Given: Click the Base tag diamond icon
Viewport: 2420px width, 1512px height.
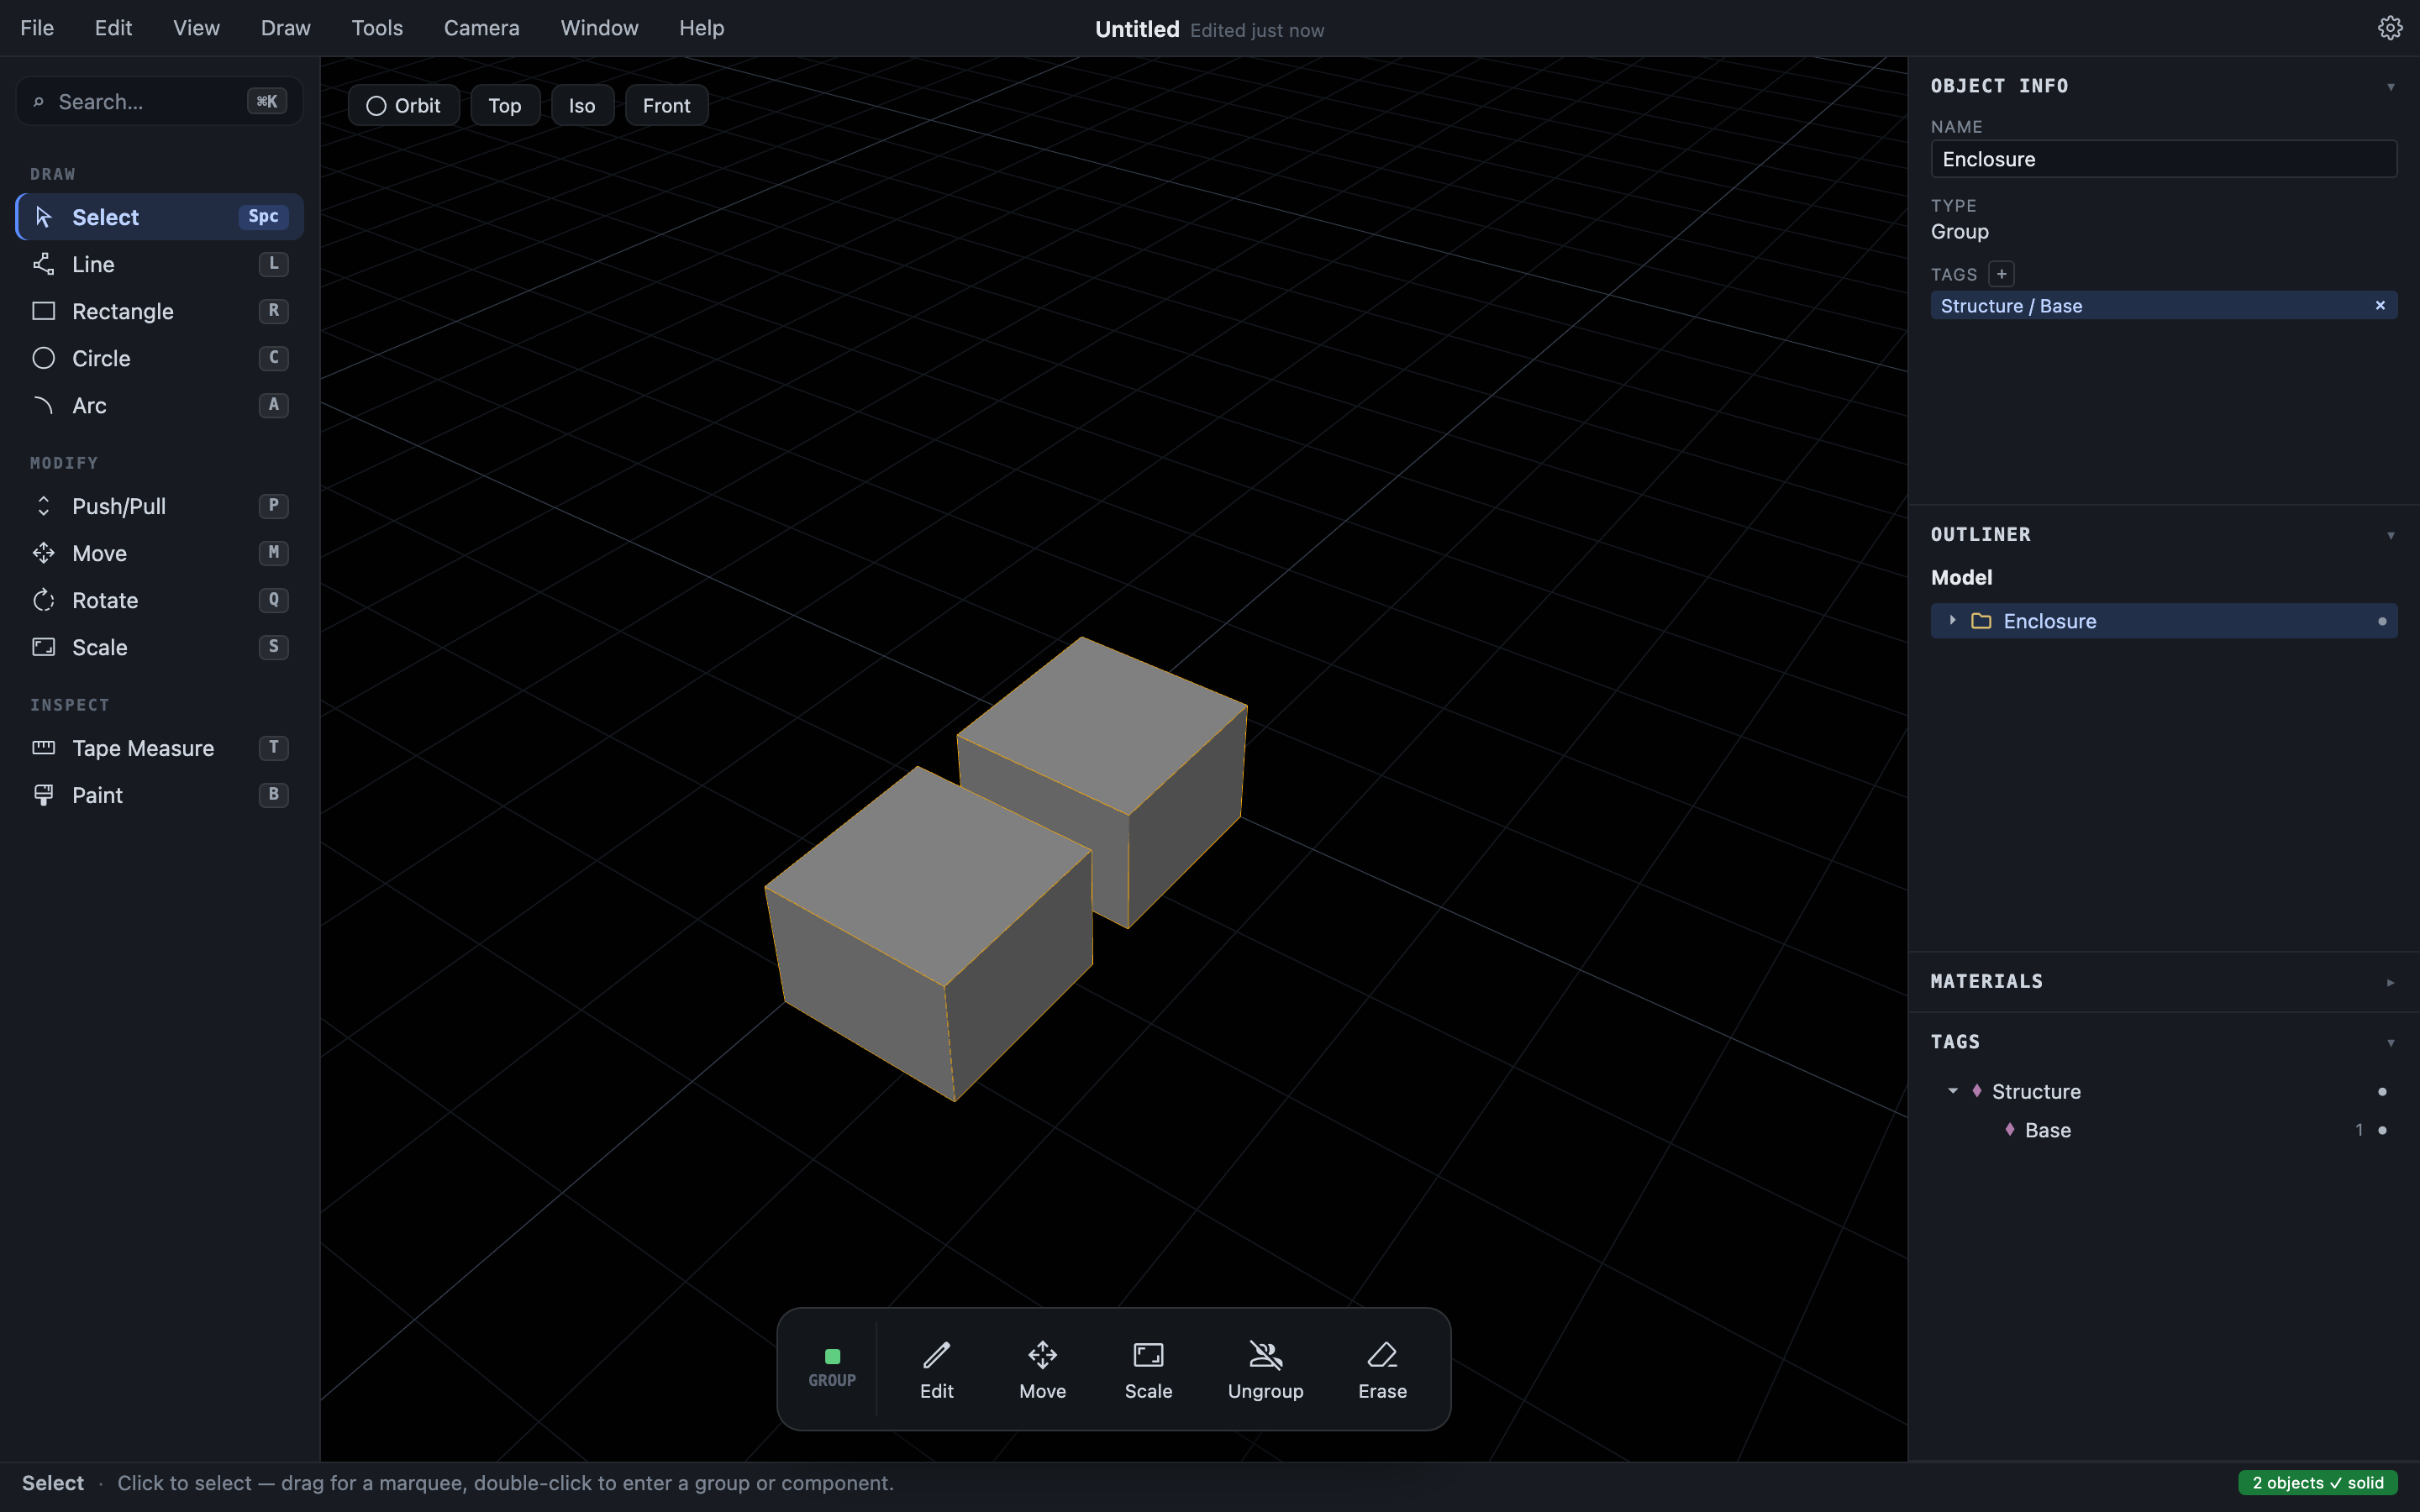Looking at the screenshot, I should tap(2010, 1129).
